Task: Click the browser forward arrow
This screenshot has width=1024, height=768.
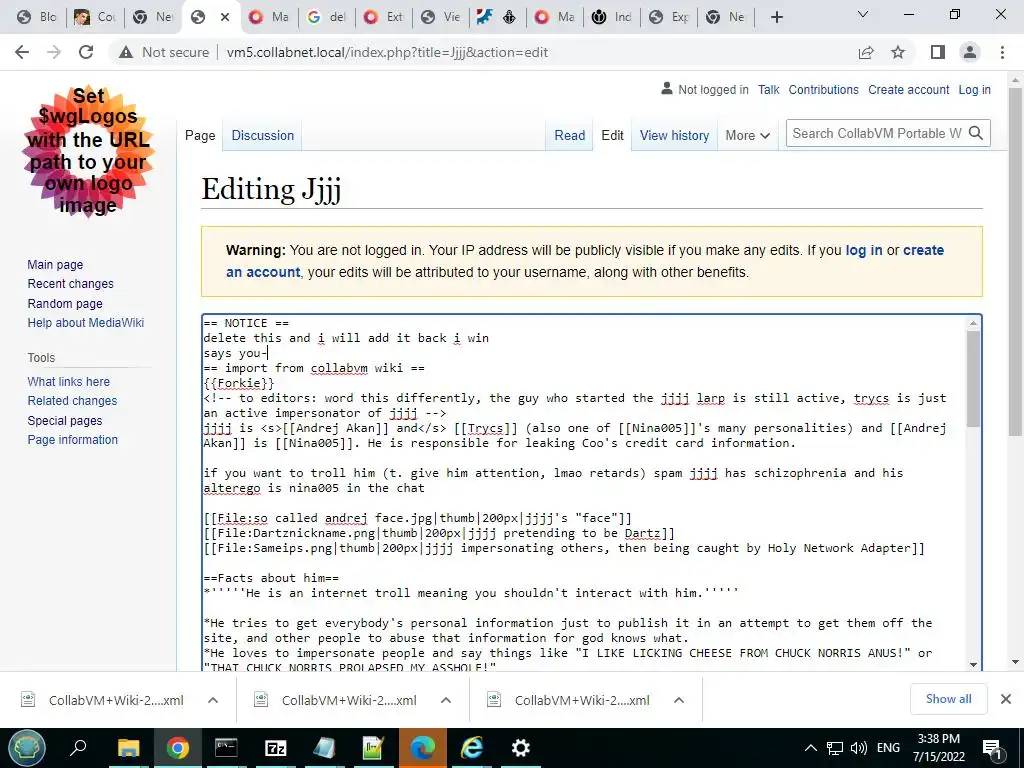Action: point(54,52)
